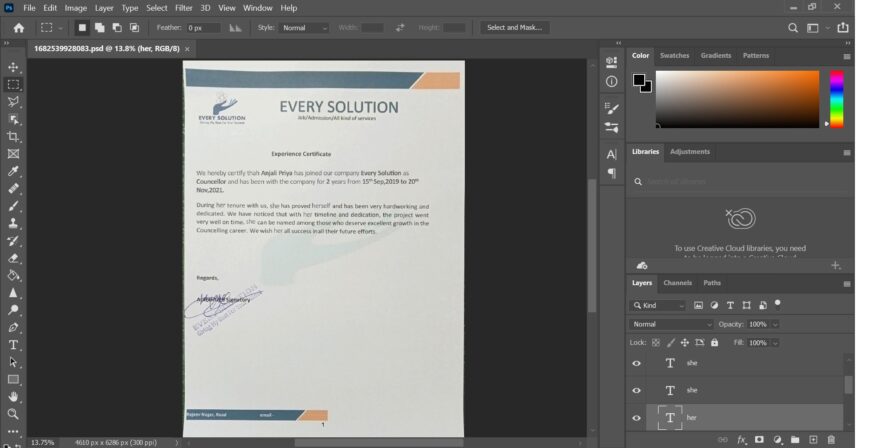The height and width of the screenshot is (448, 870).
Task: Select the Move tool
Action: pyautogui.click(x=13, y=67)
